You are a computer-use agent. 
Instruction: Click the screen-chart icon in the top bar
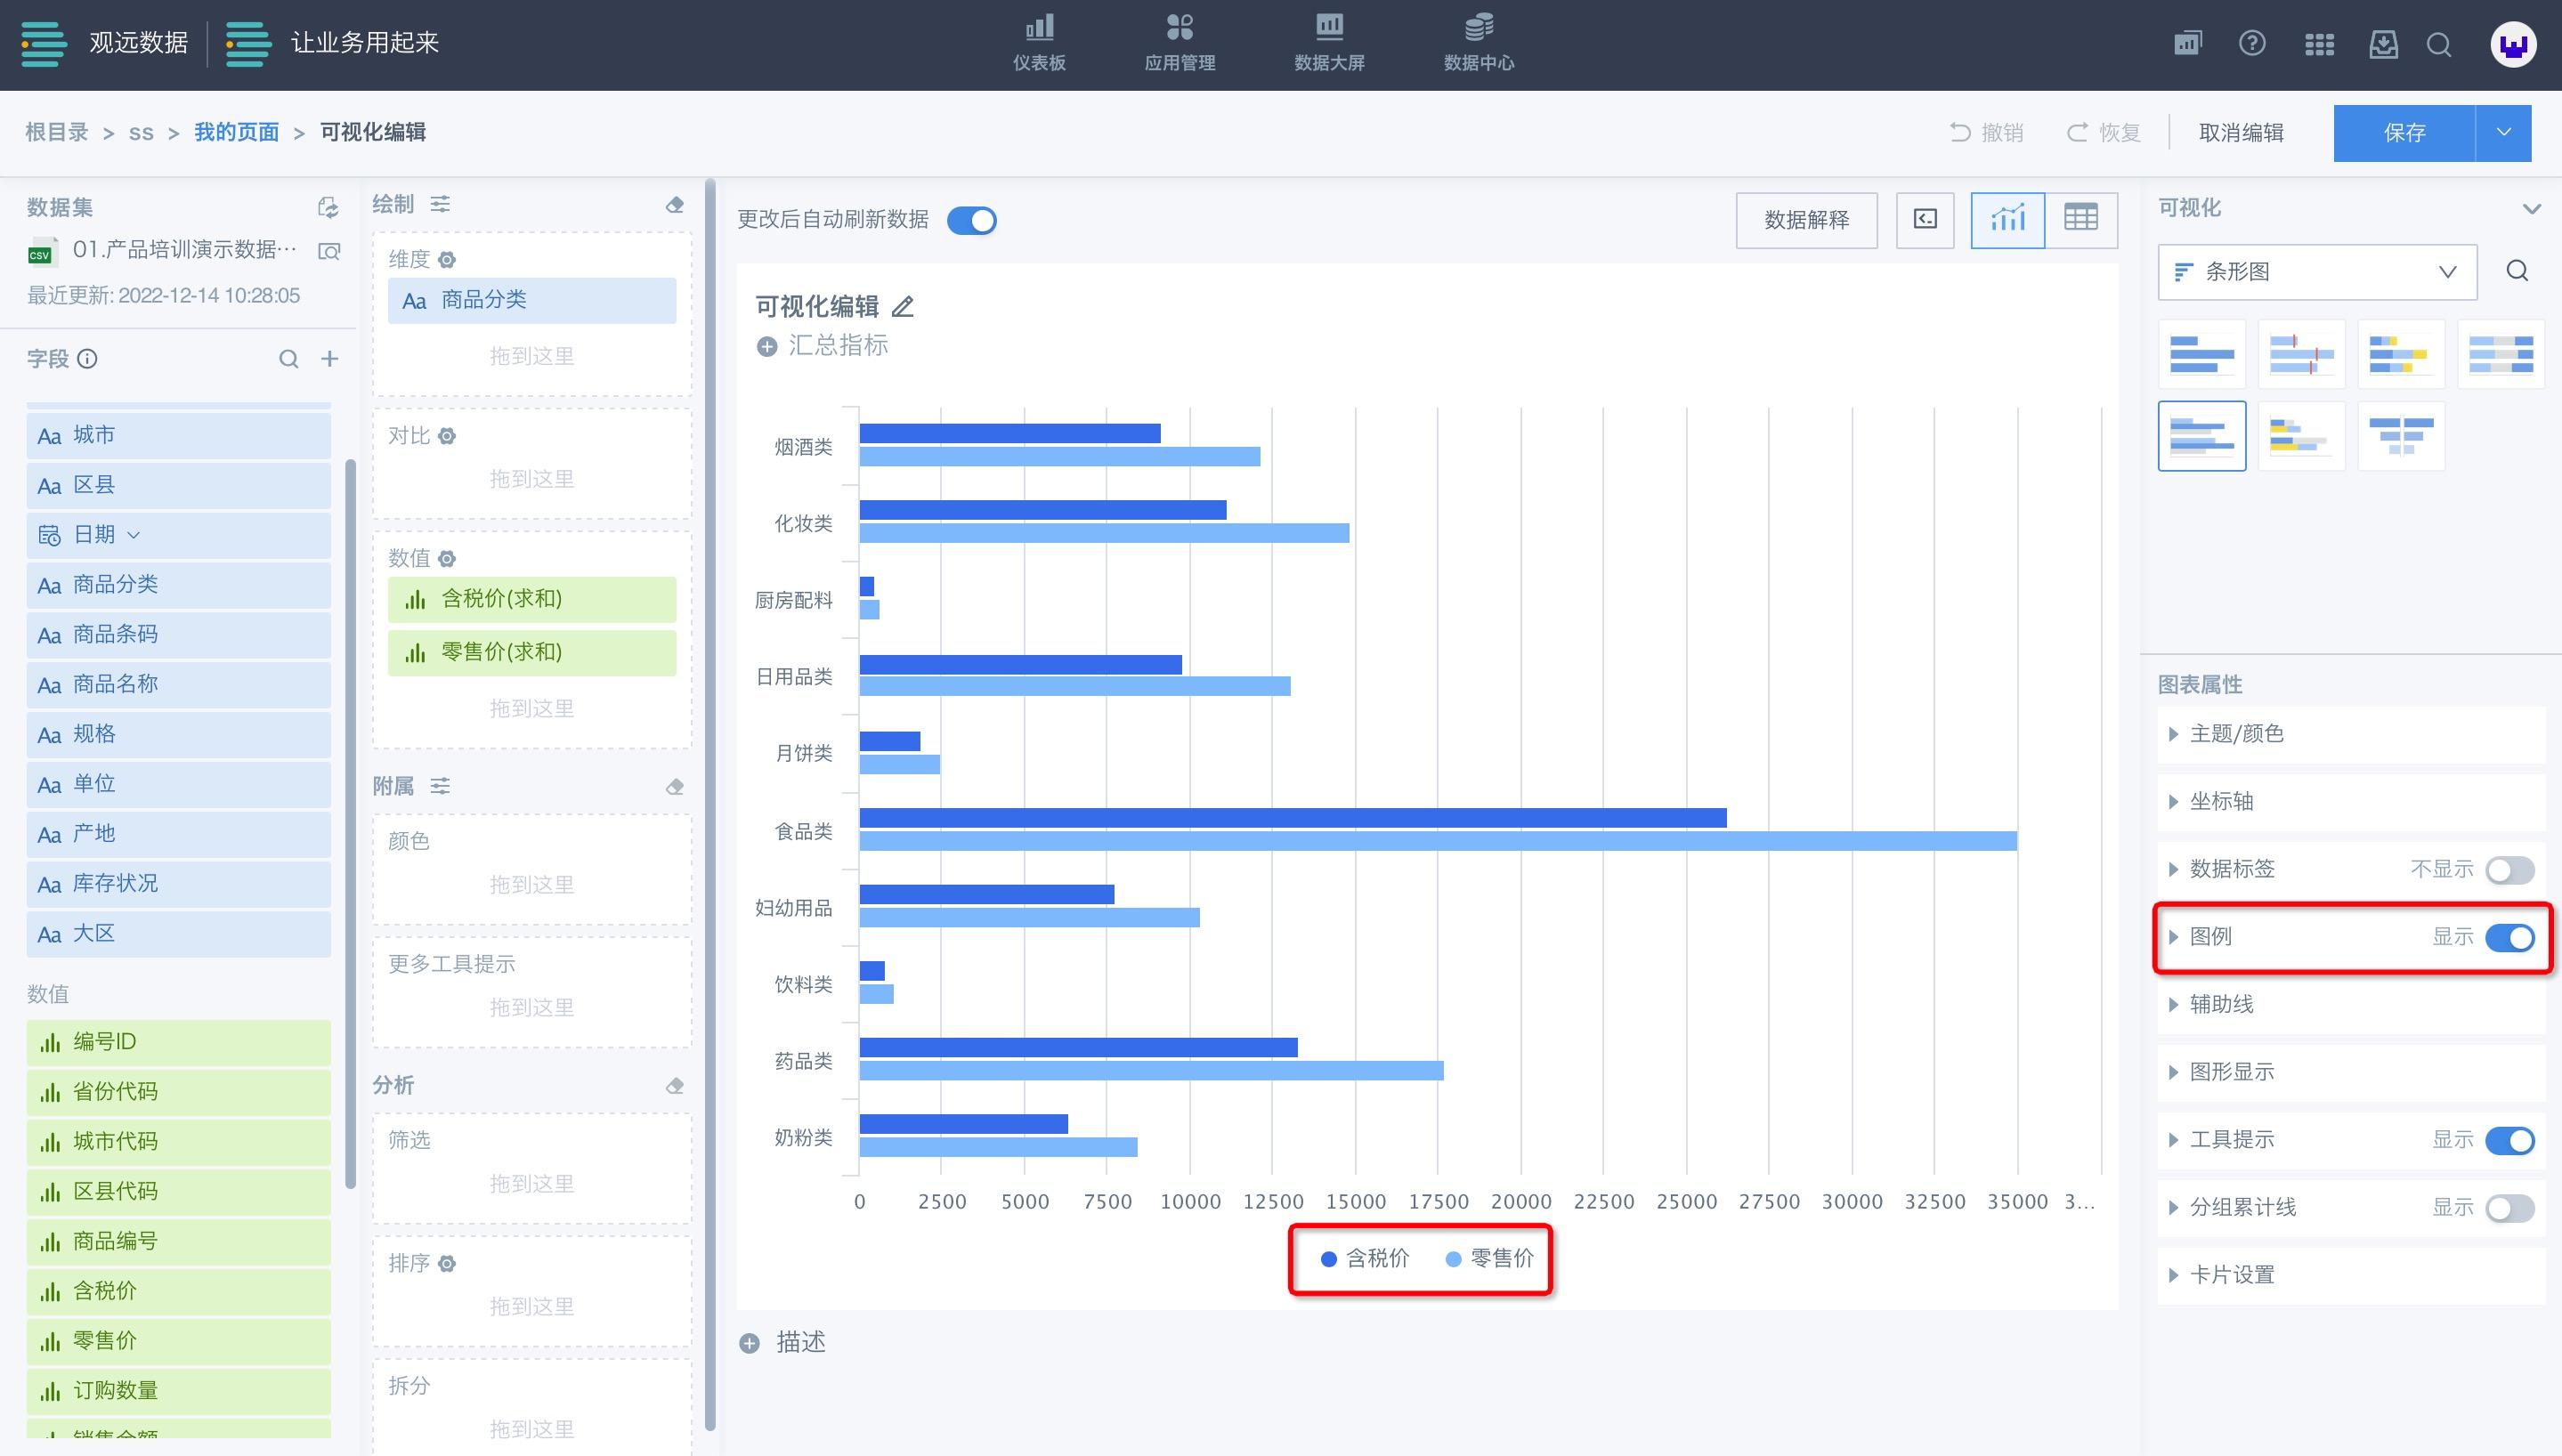coord(2187,44)
